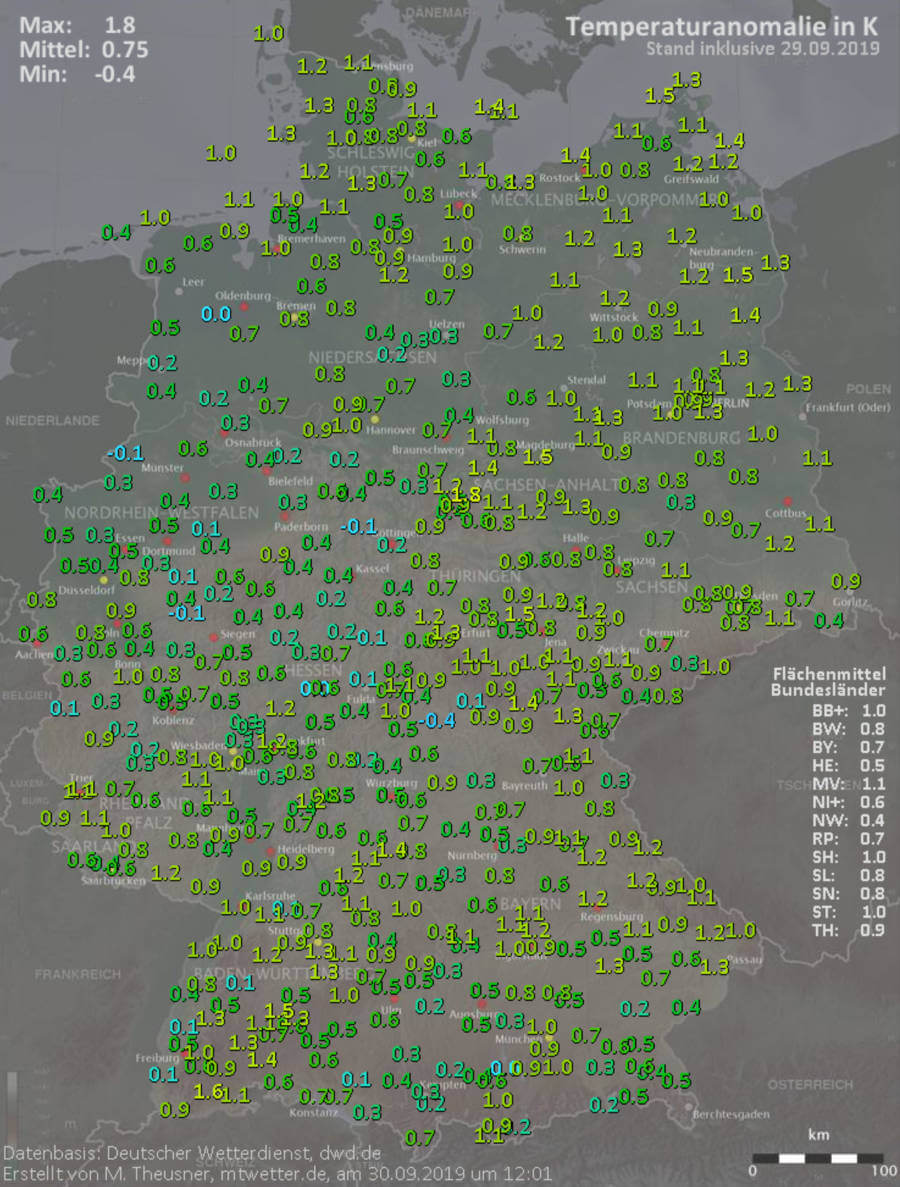This screenshot has width=900, height=1187.
Task: Click the 'Berchtesgaden' city label
Action: click(x=731, y=1114)
